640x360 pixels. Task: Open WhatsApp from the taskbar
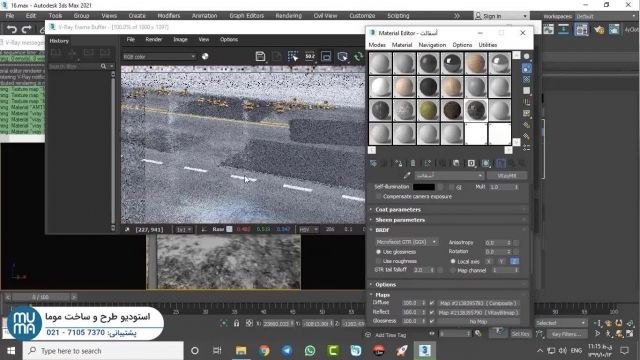click(x=310, y=350)
